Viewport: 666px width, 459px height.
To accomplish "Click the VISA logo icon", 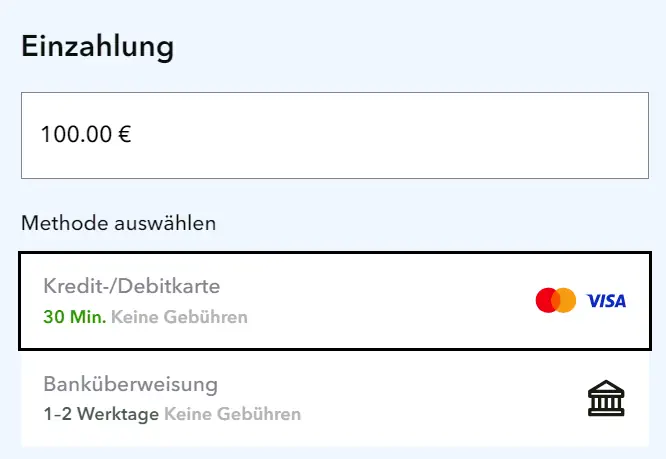I will point(606,301).
